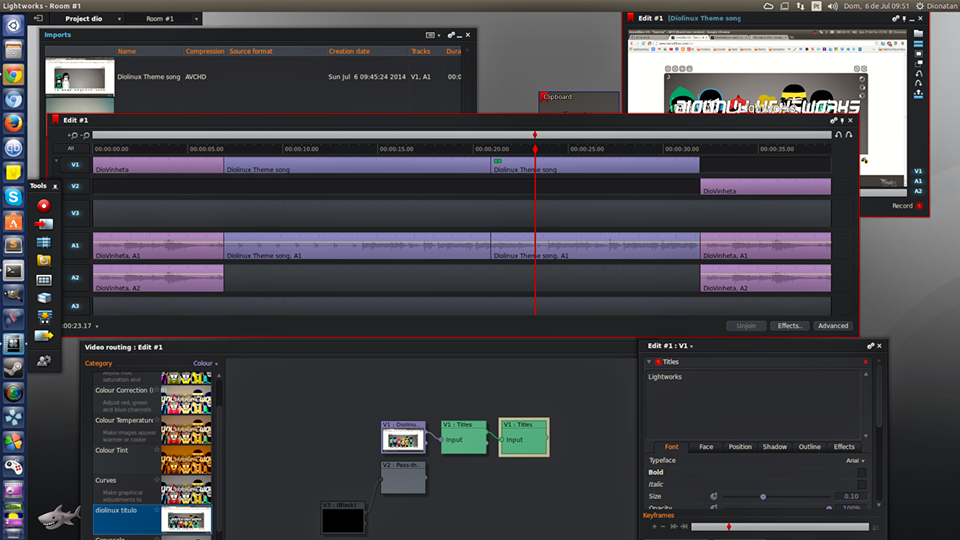The image size is (960, 540).
Task: Add a keyframe with the plus icon
Action: pos(654,527)
